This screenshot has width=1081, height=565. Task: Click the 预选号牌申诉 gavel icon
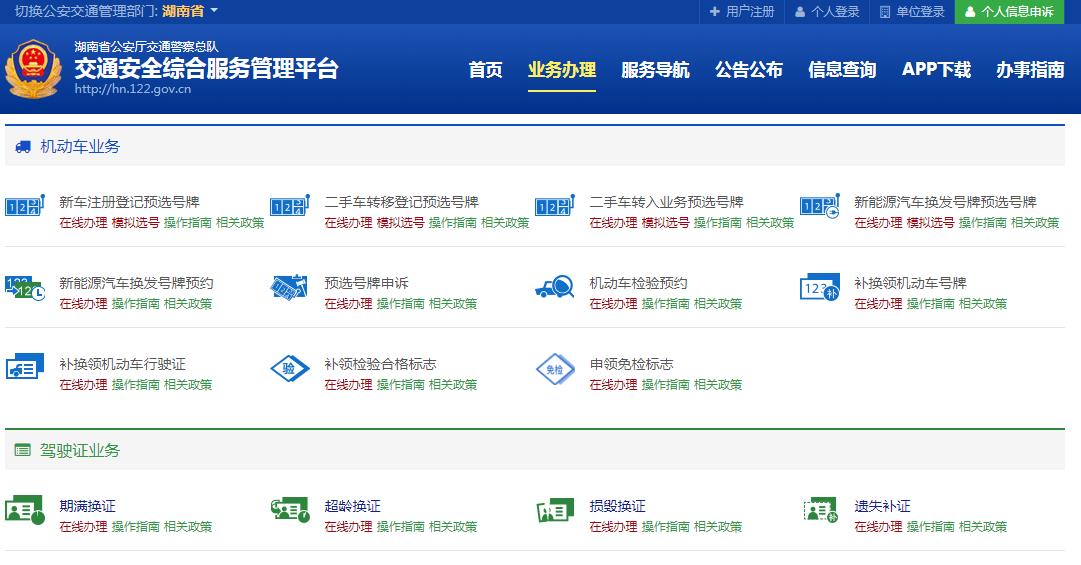290,287
